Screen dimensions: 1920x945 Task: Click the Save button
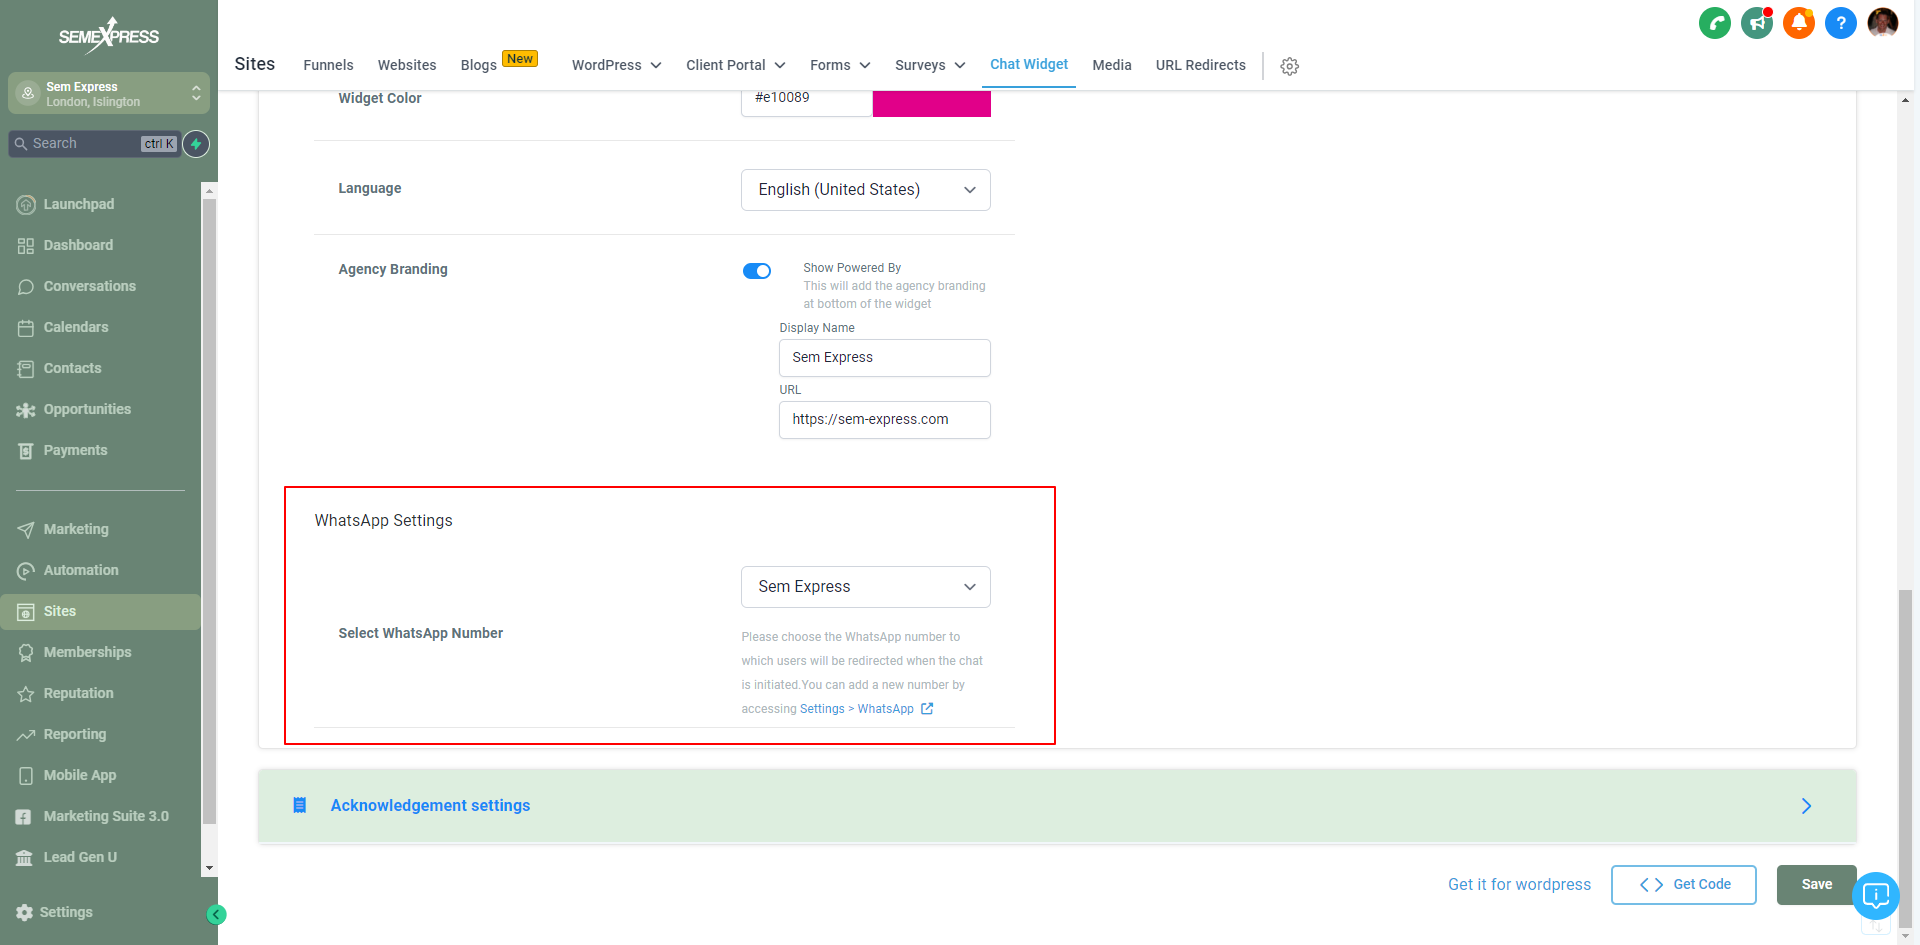pyautogui.click(x=1816, y=885)
